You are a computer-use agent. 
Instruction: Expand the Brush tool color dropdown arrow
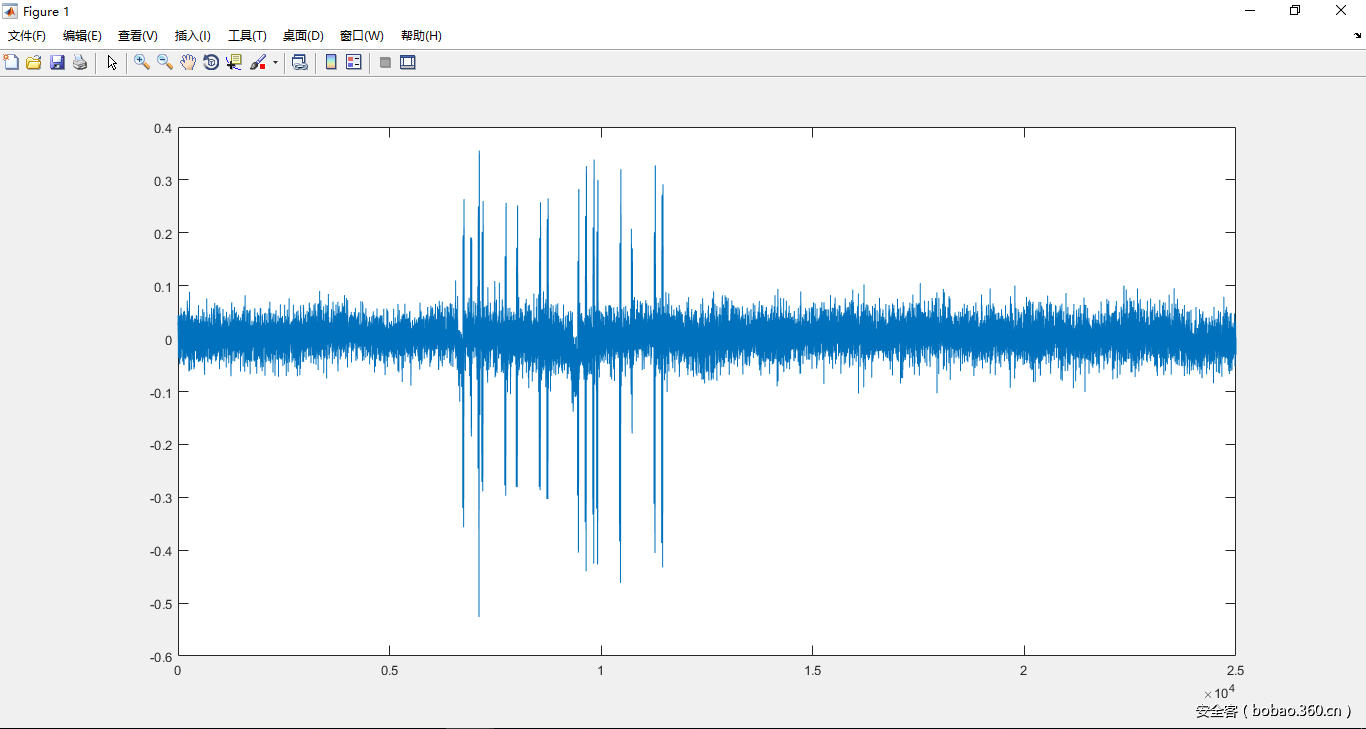[x=275, y=63]
